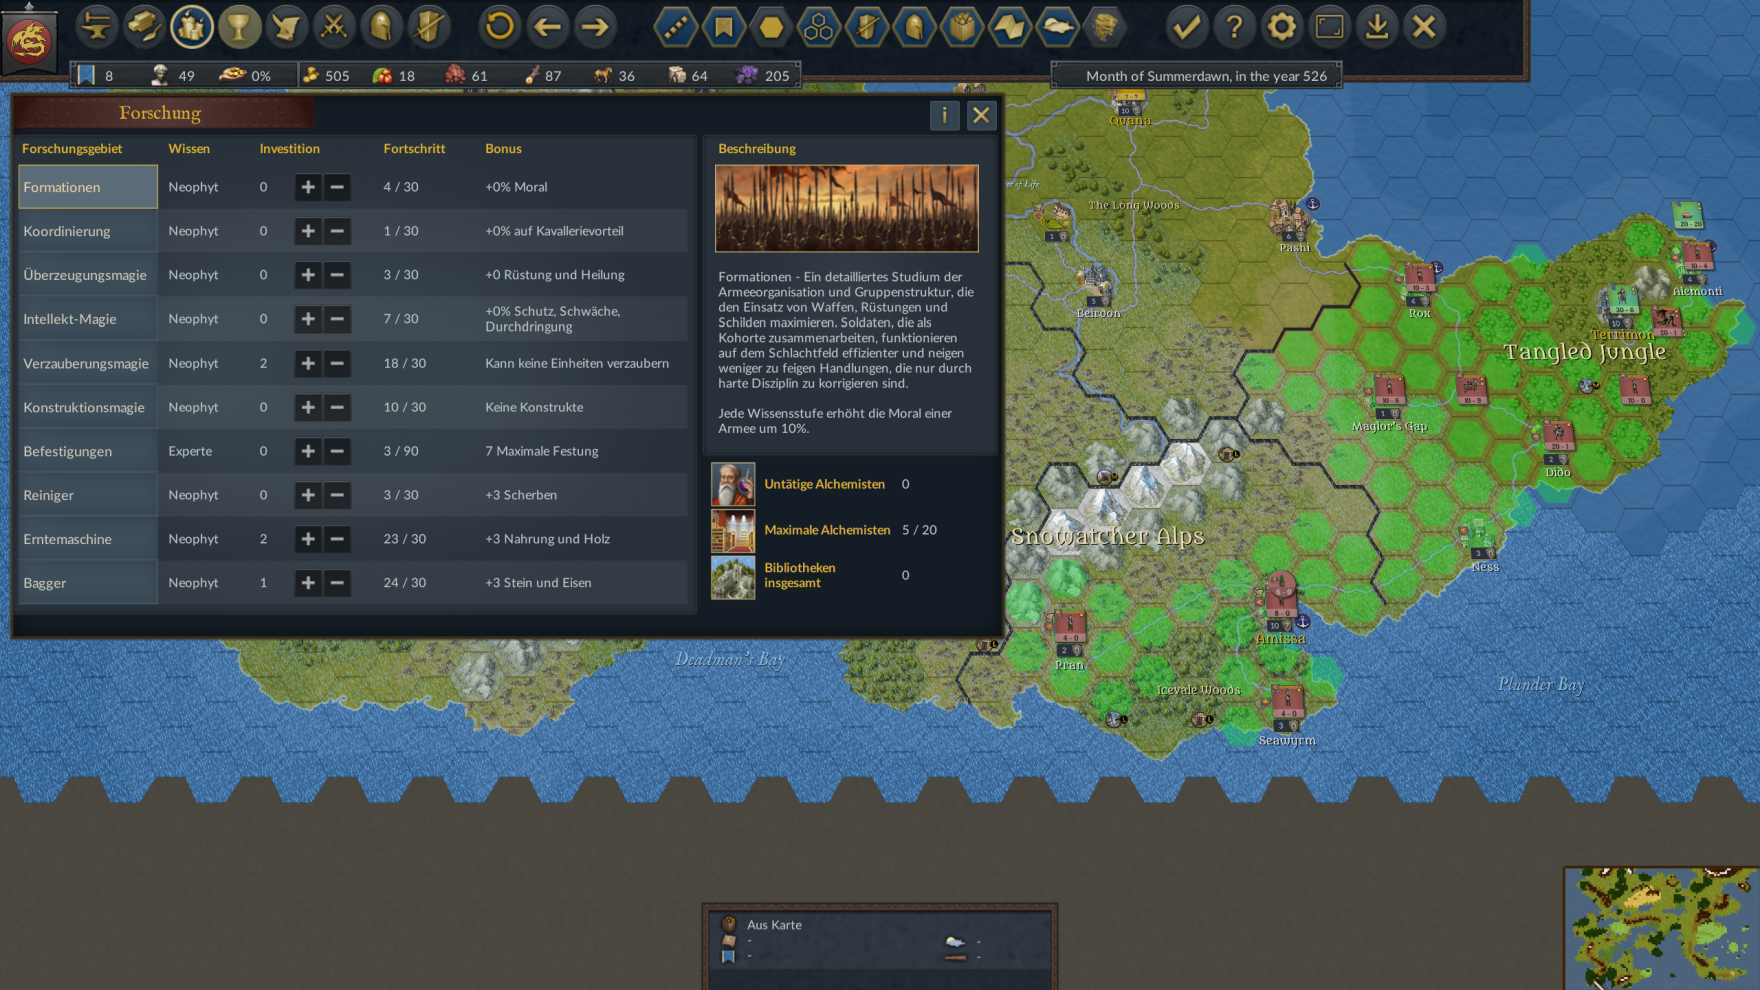Open the anvil production screen icon
This screenshot has height=990, width=1760.
click(x=96, y=27)
